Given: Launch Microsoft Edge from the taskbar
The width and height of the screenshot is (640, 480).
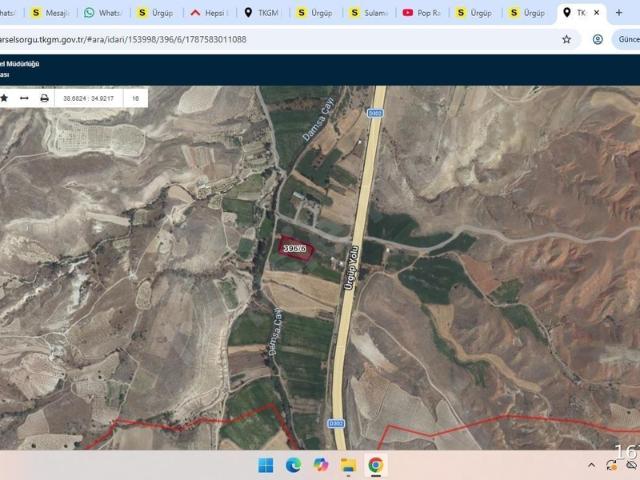Looking at the screenshot, I should (x=293, y=465).
